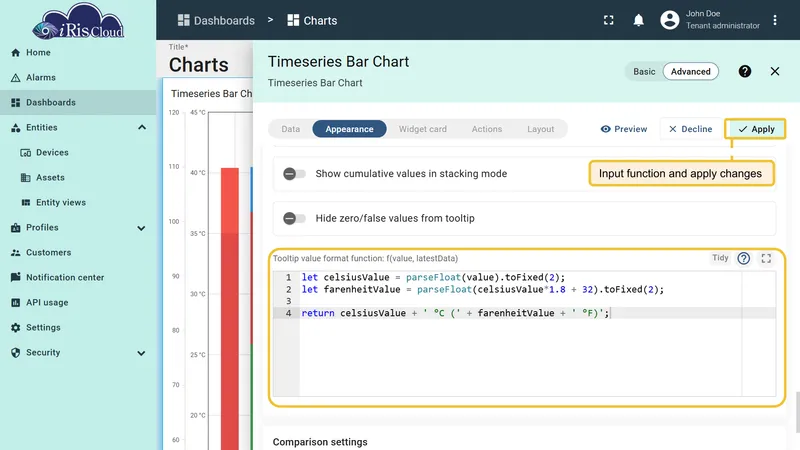800x450 pixels.
Task: Switch to Basic mode
Action: pos(644,71)
